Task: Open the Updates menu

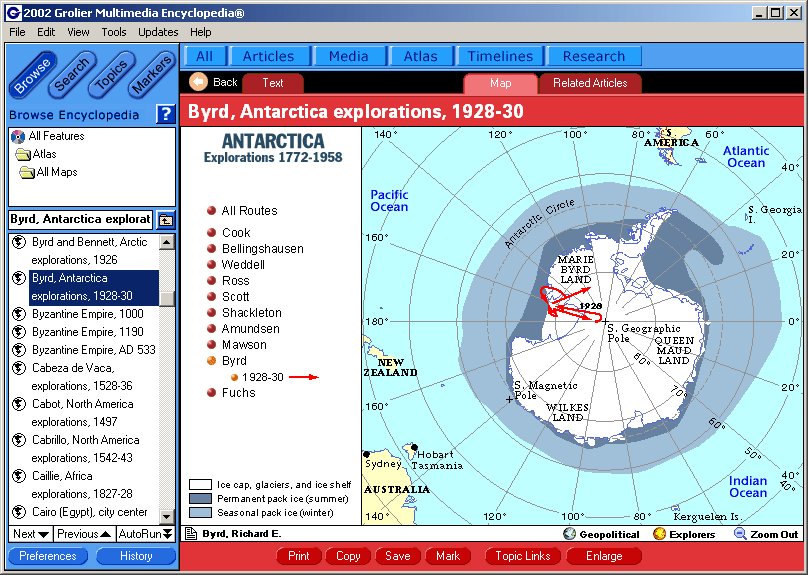Action: (x=158, y=32)
